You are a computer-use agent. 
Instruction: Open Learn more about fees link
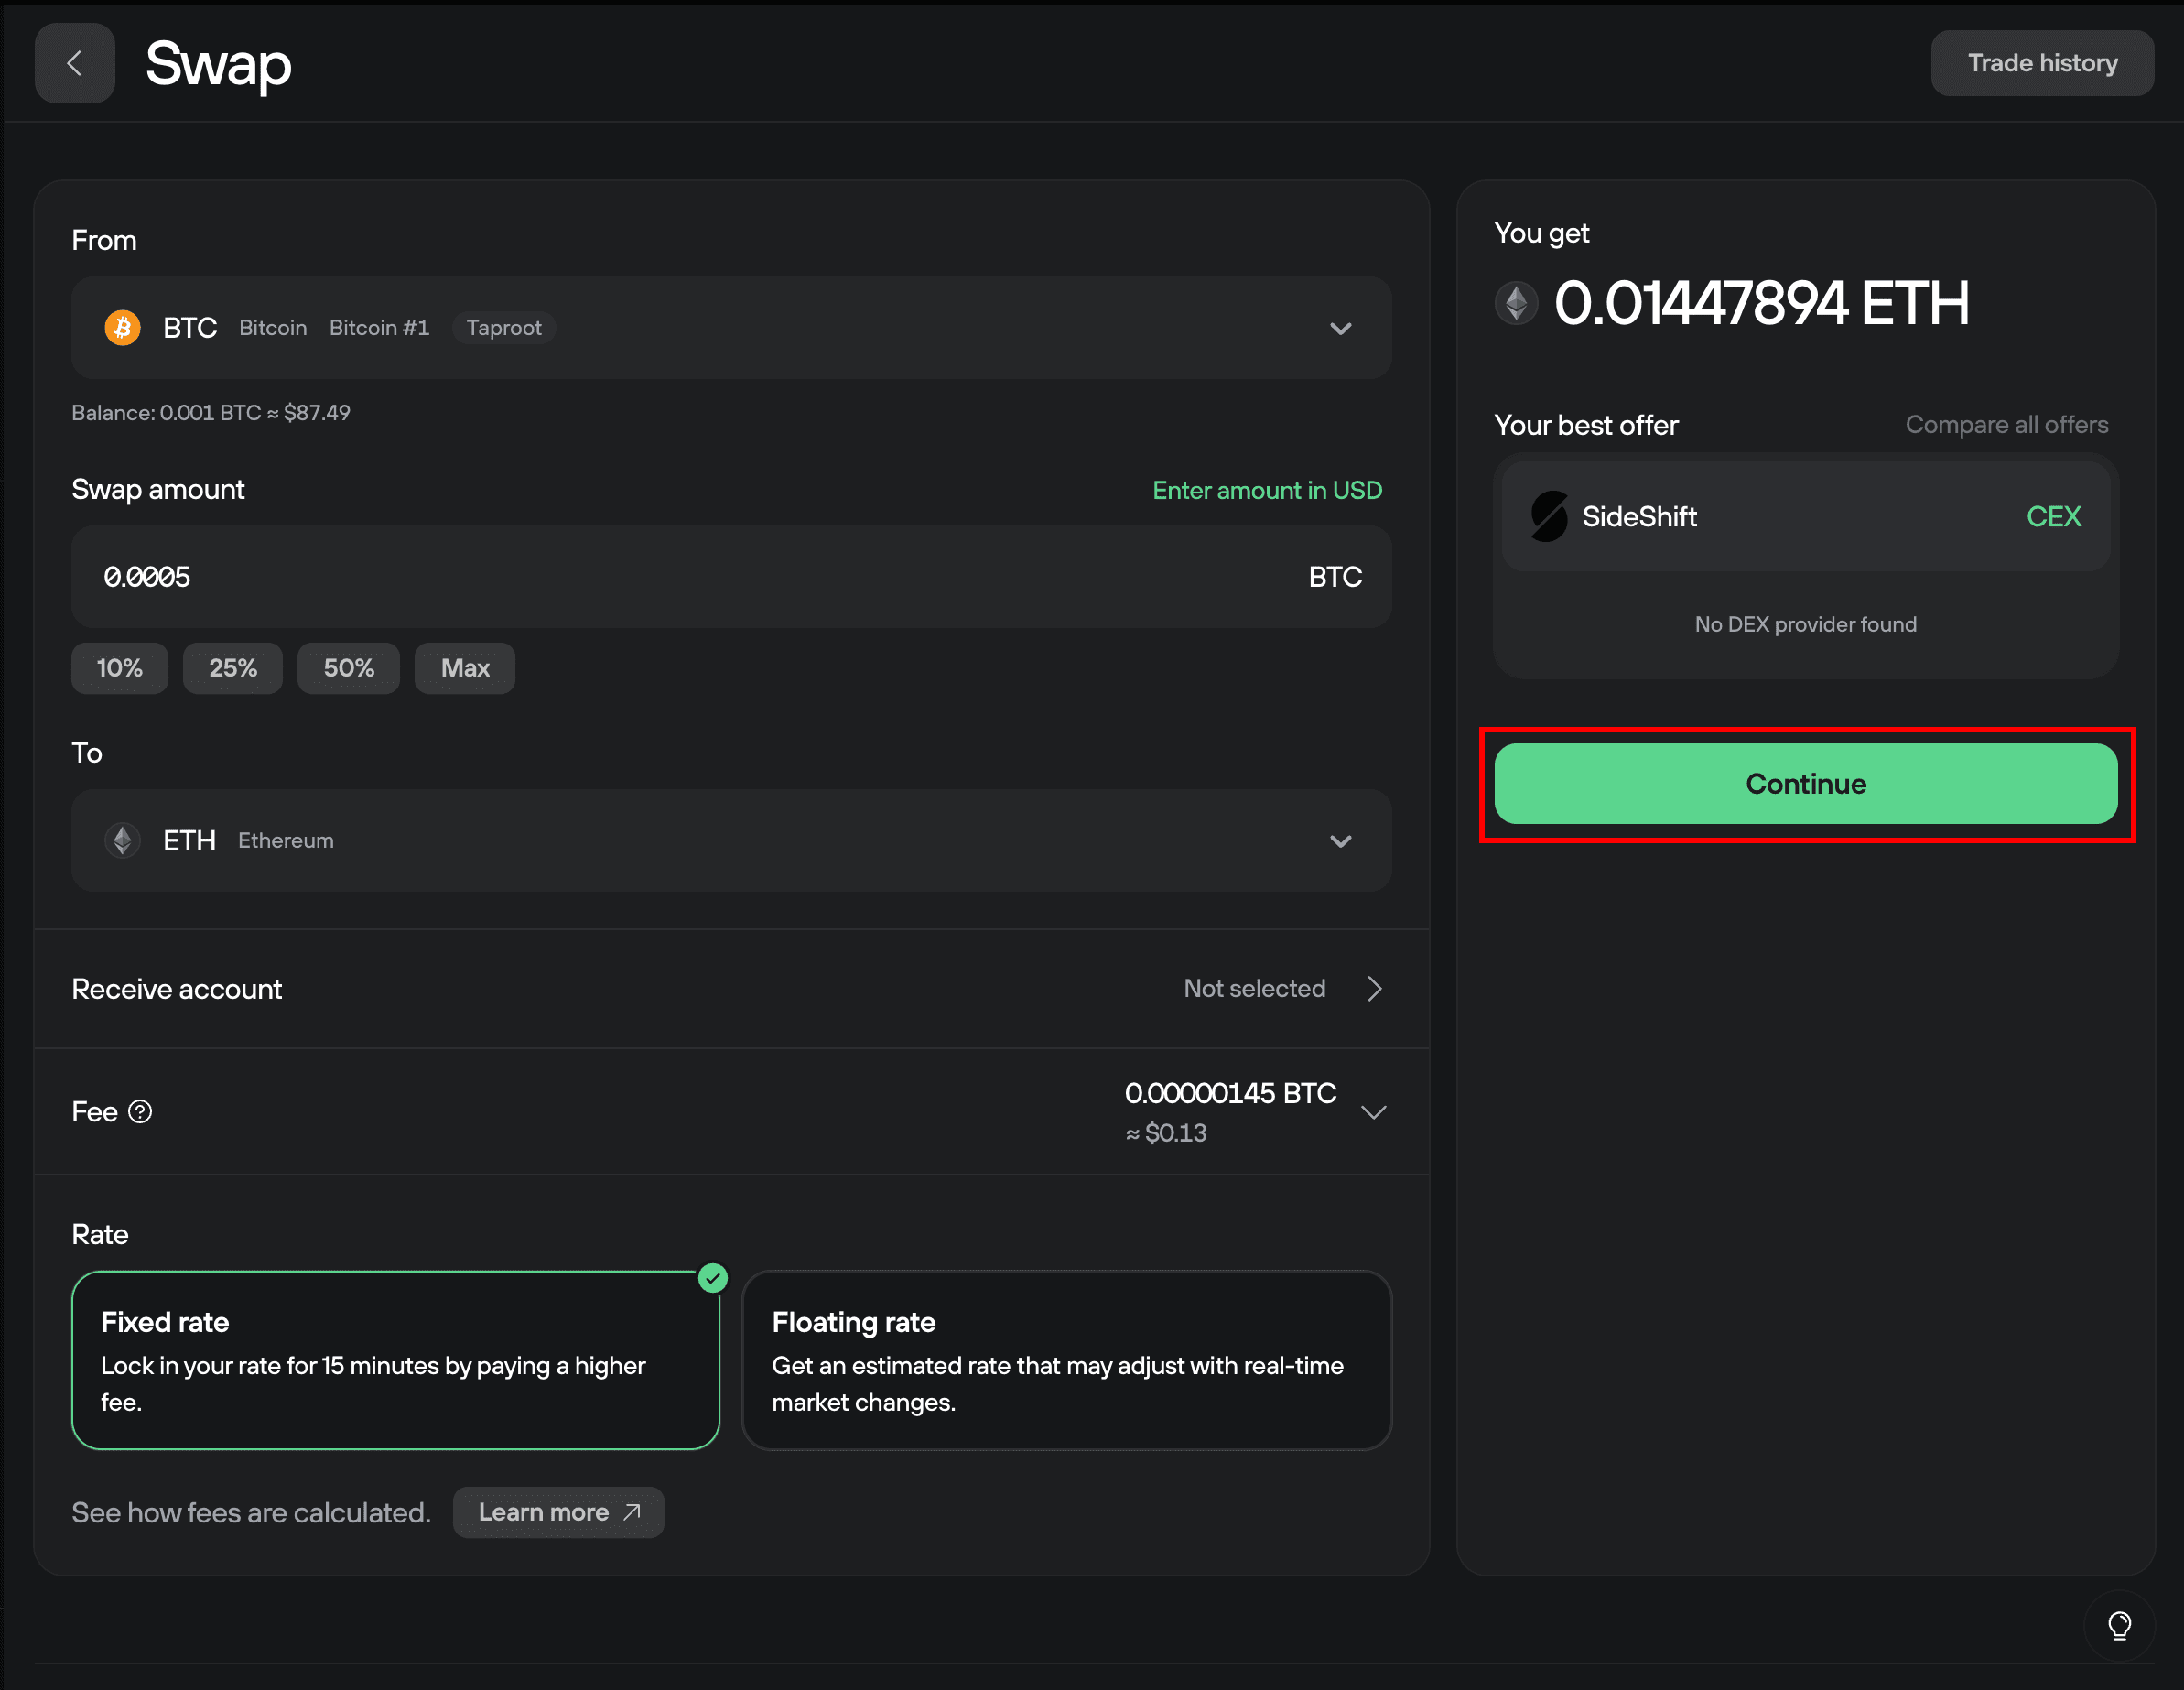click(x=558, y=1512)
